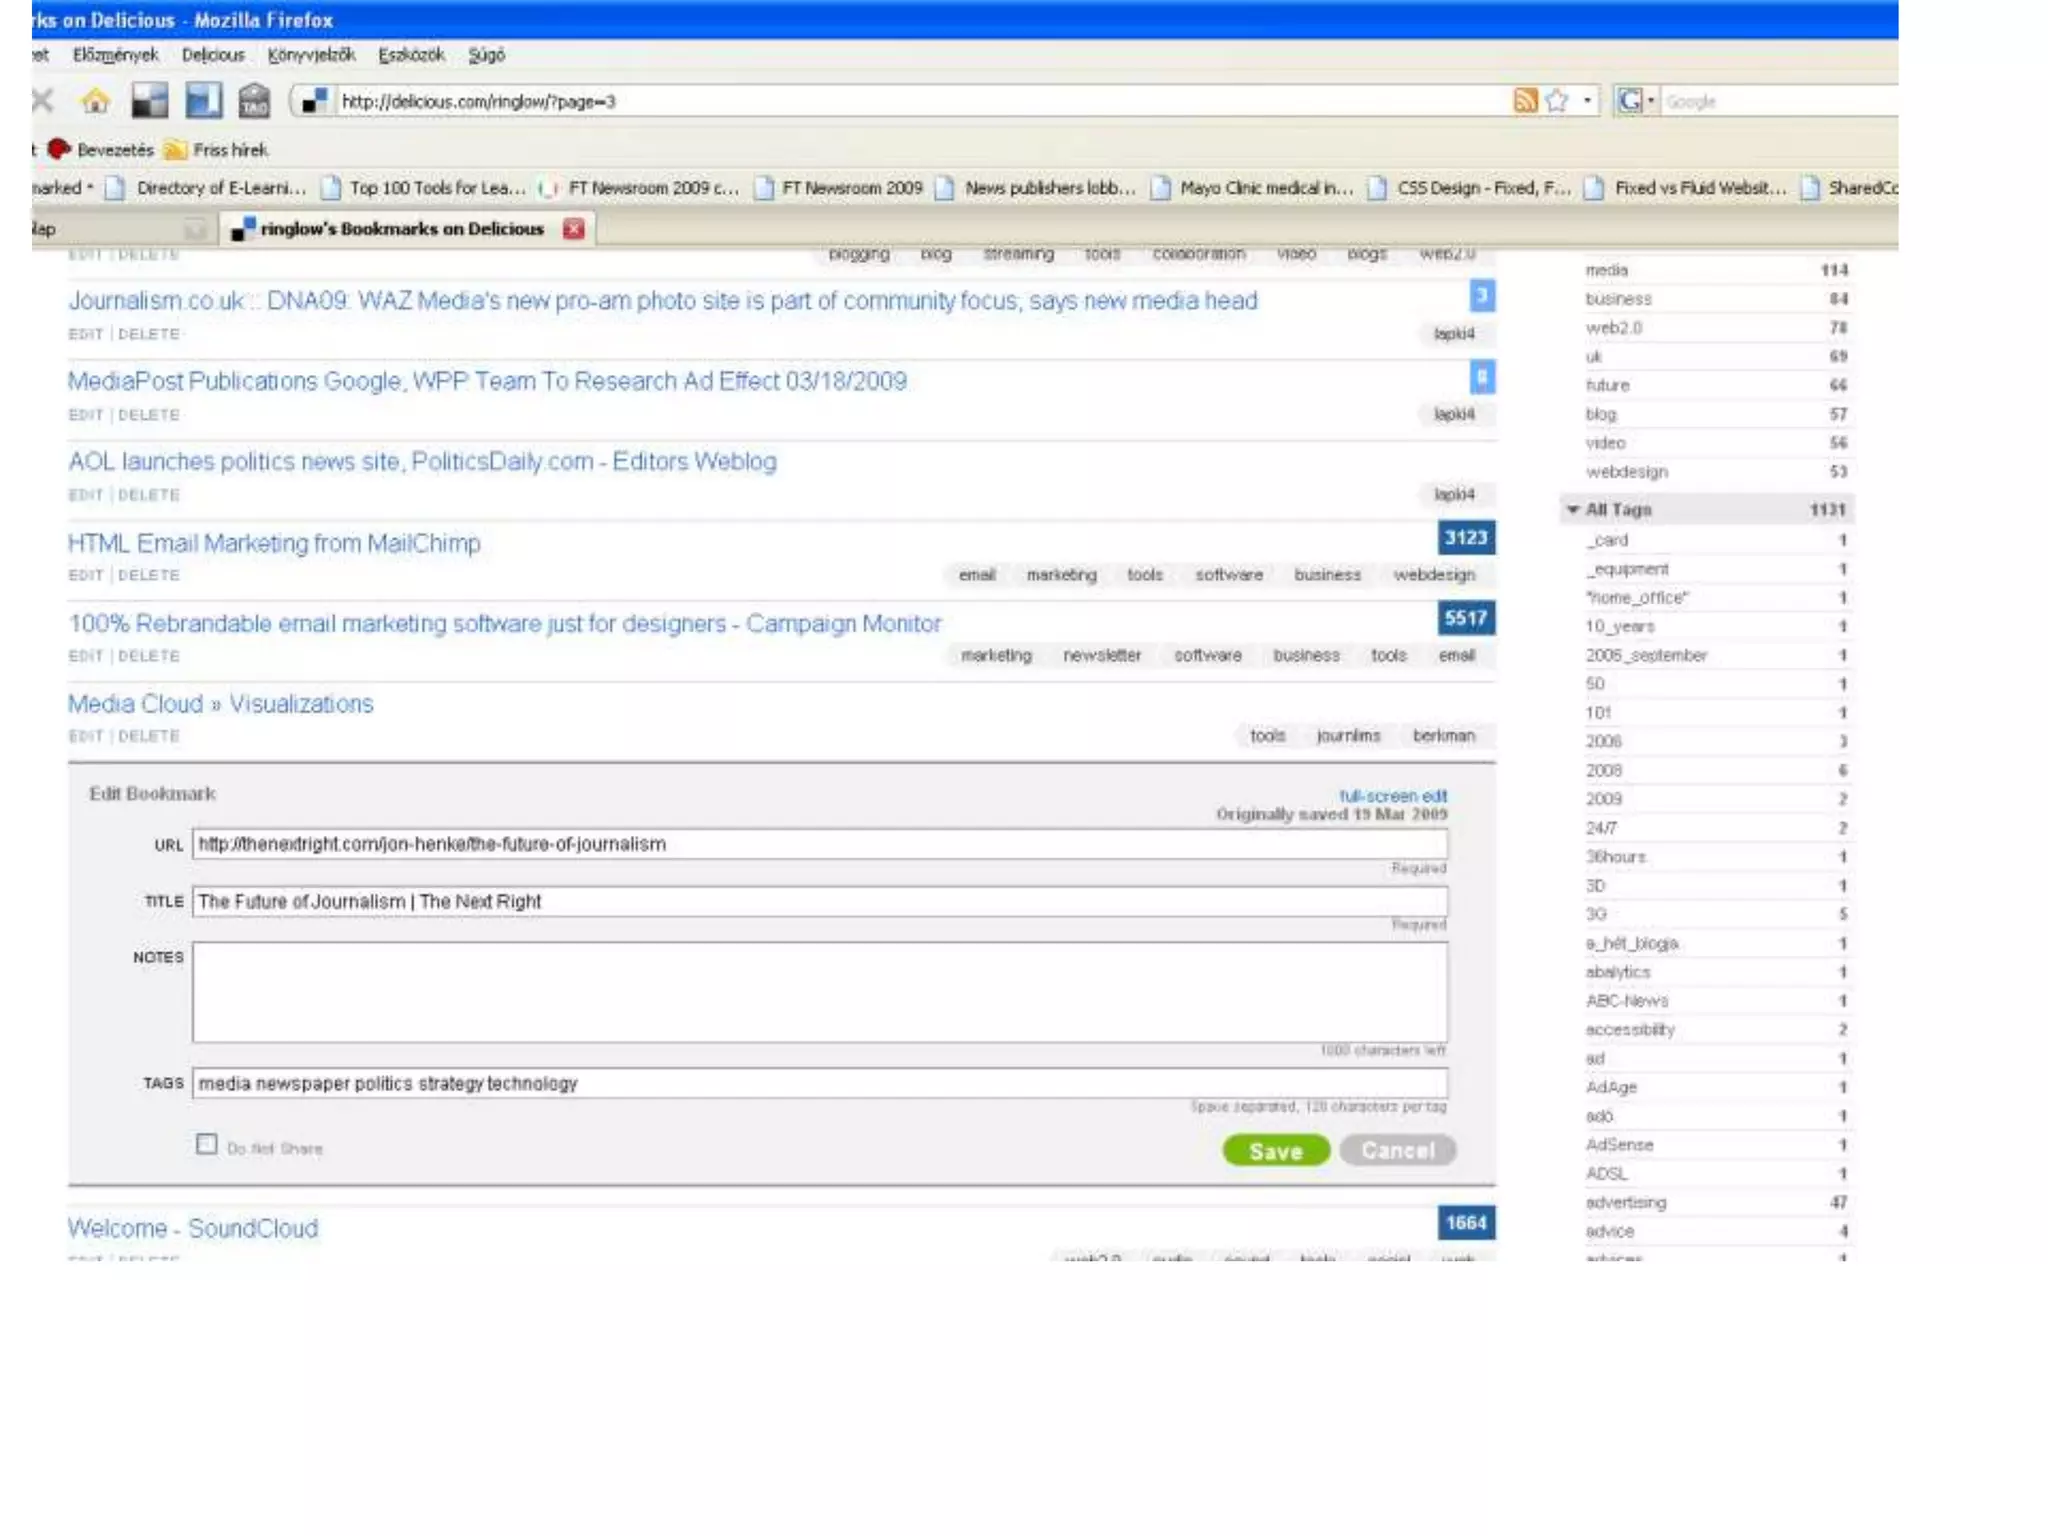Open the Friss hírek feed folder
Viewport: 2048px width, 1536px height.
click(x=218, y=150)
